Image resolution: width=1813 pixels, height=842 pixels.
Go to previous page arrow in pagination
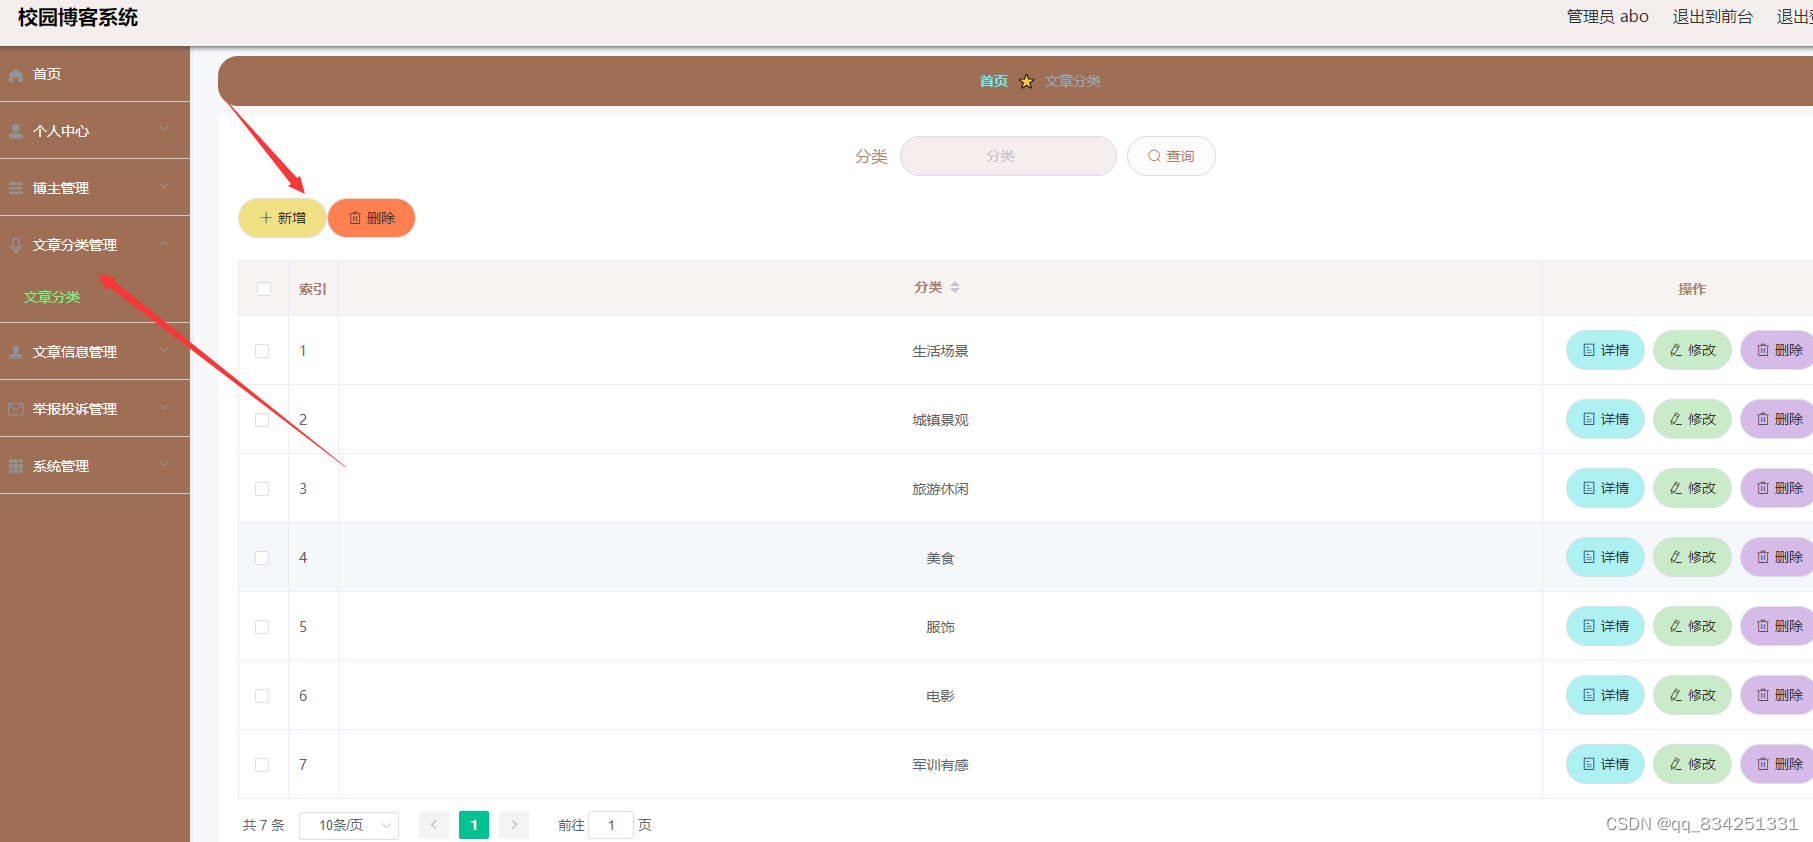tap(434, 825)
